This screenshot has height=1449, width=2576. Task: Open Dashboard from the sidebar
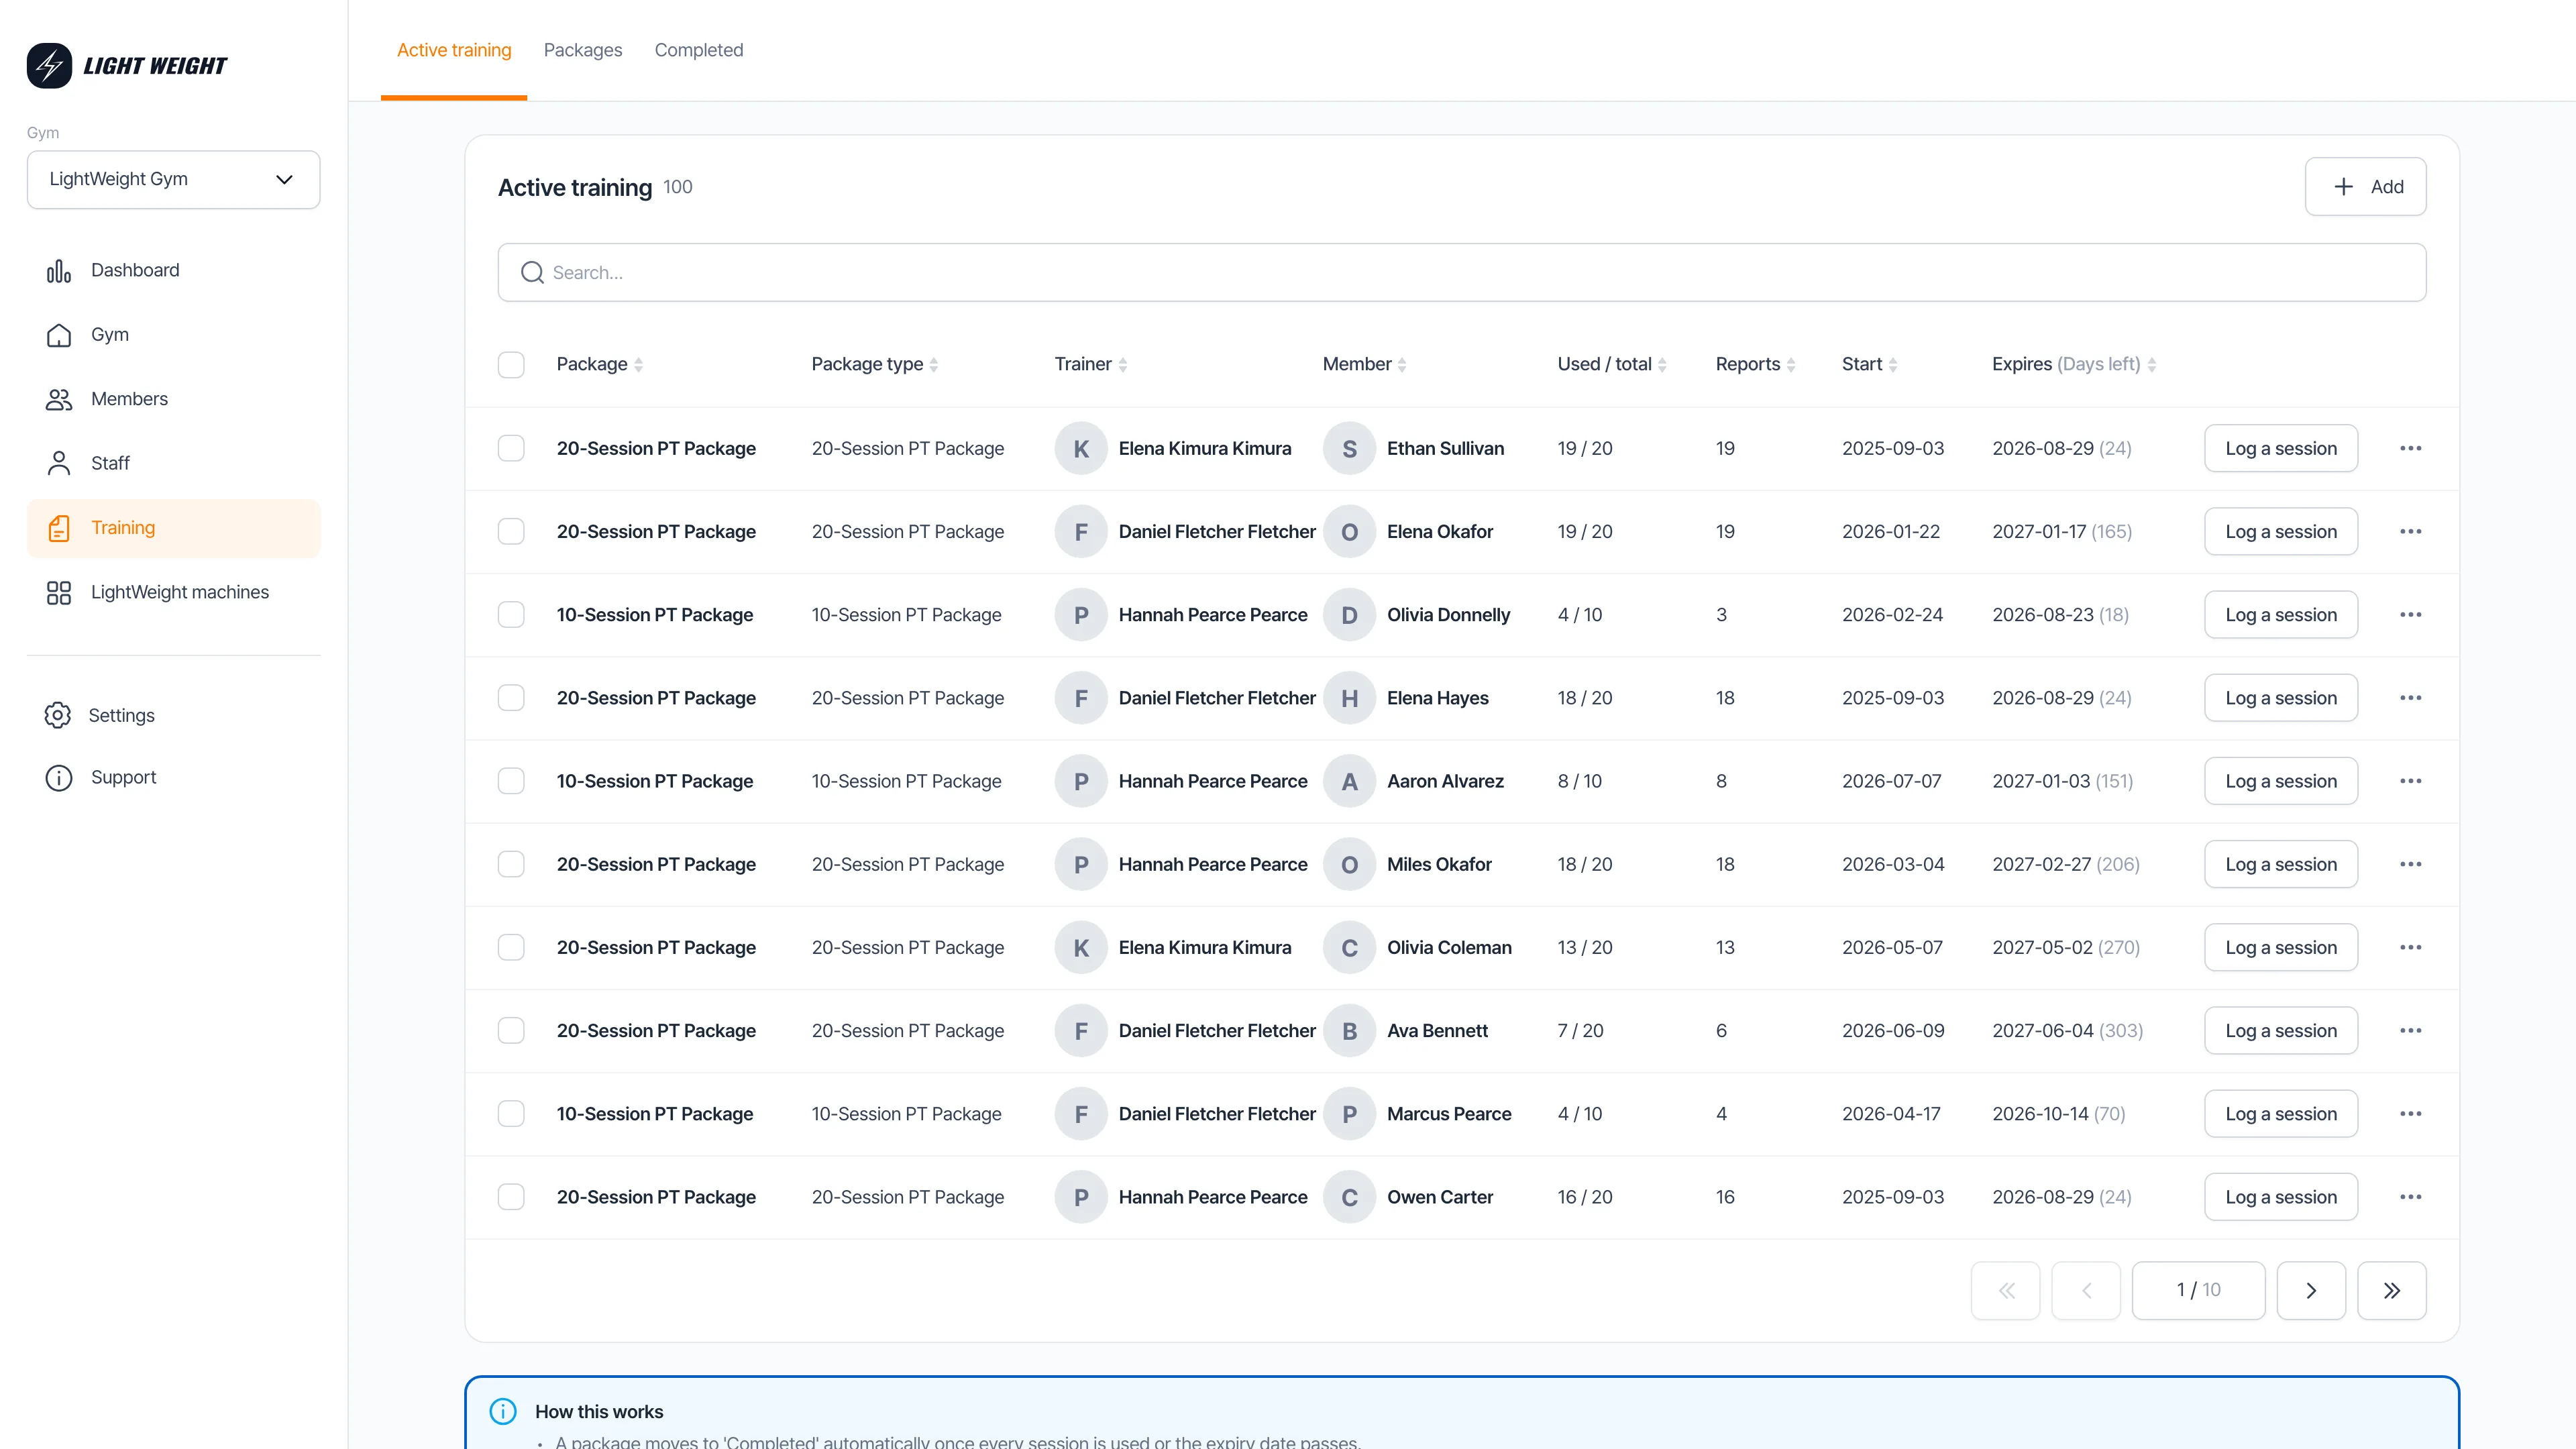pos(173,271)
